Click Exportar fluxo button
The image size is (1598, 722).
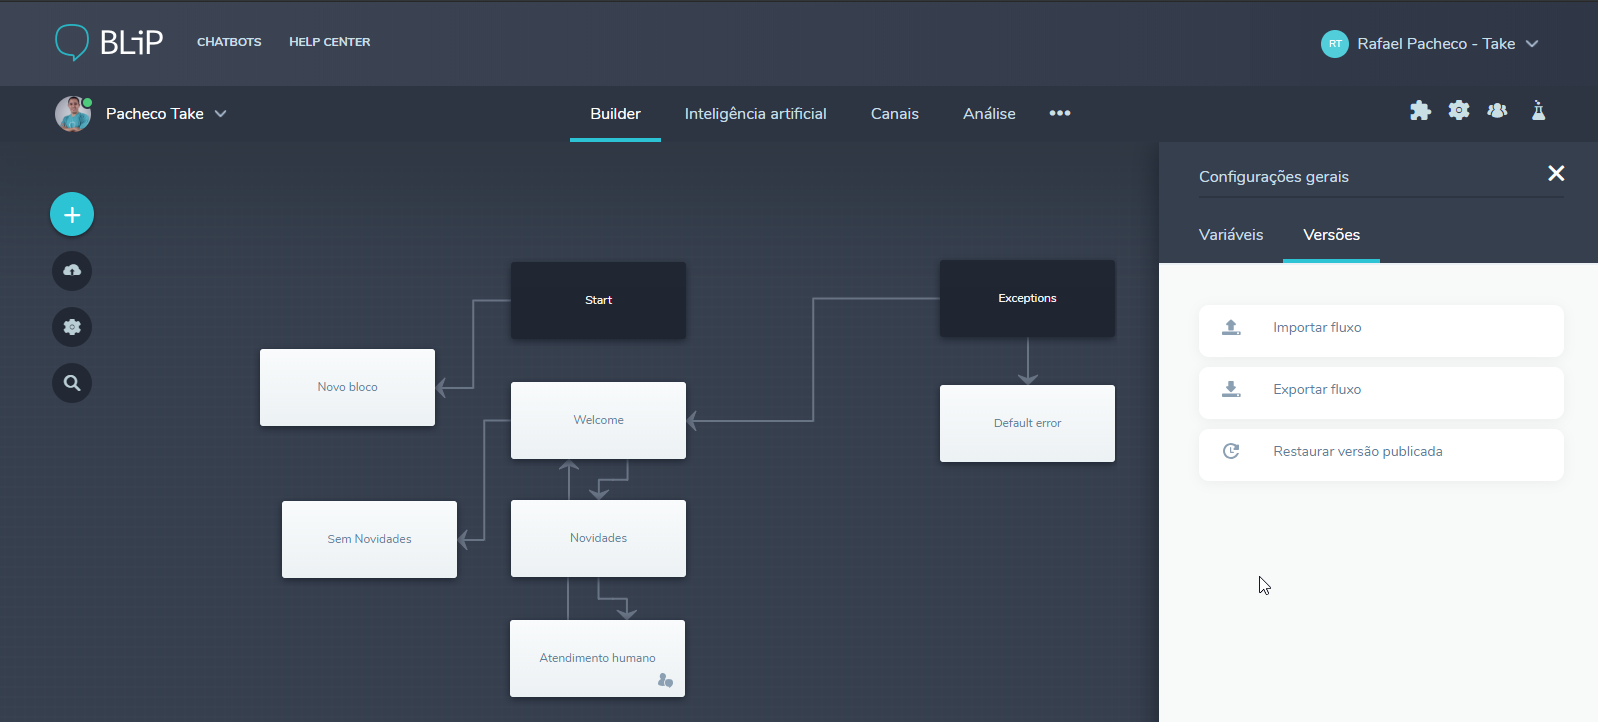pyautogui.click(x=1381, y=393)
